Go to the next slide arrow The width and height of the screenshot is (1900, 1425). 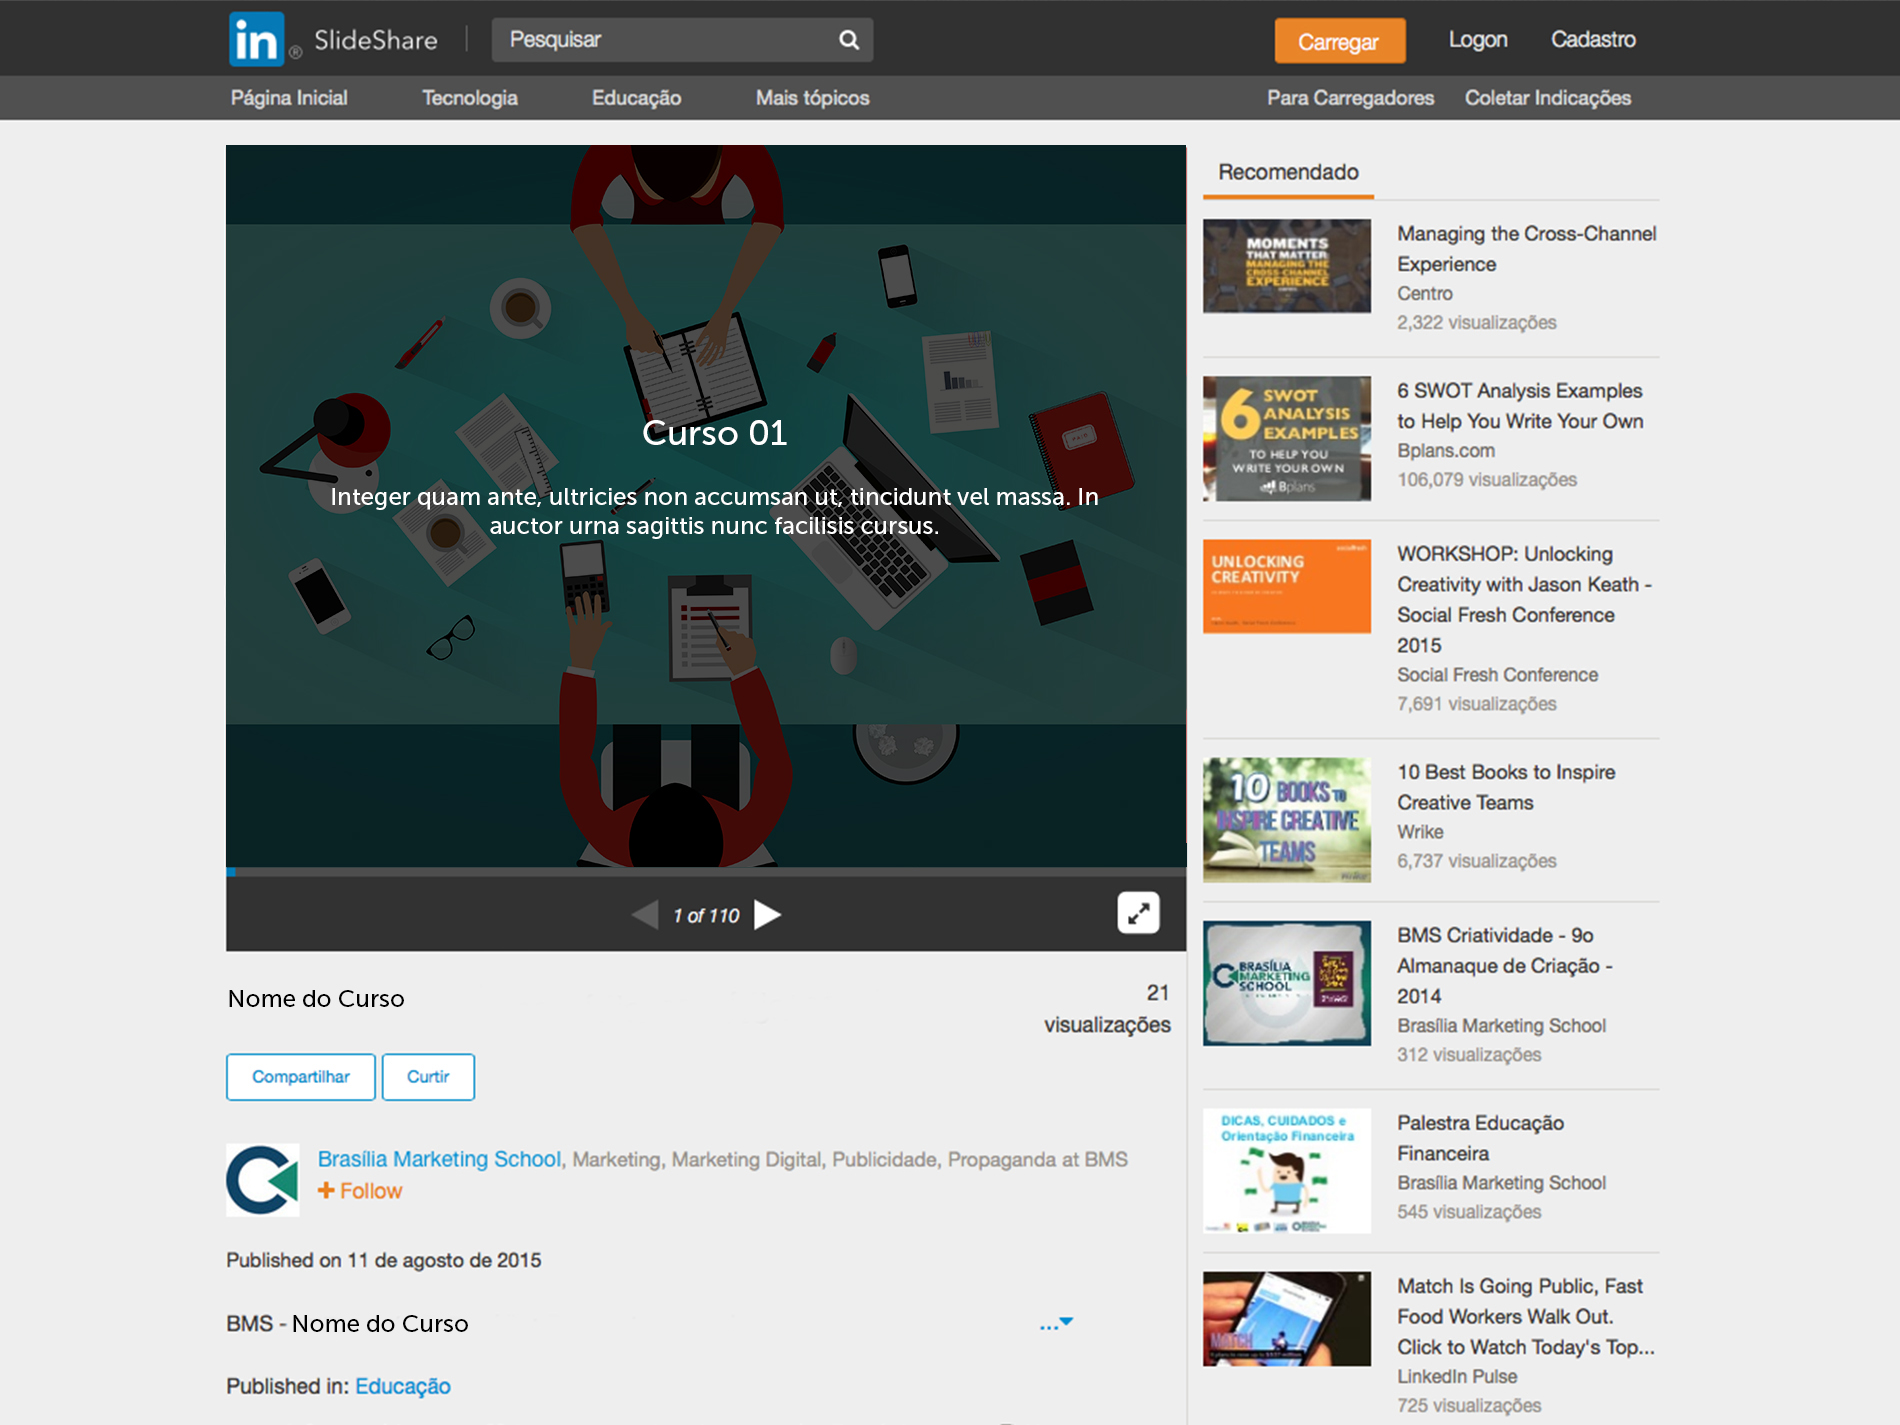point(767,915)
